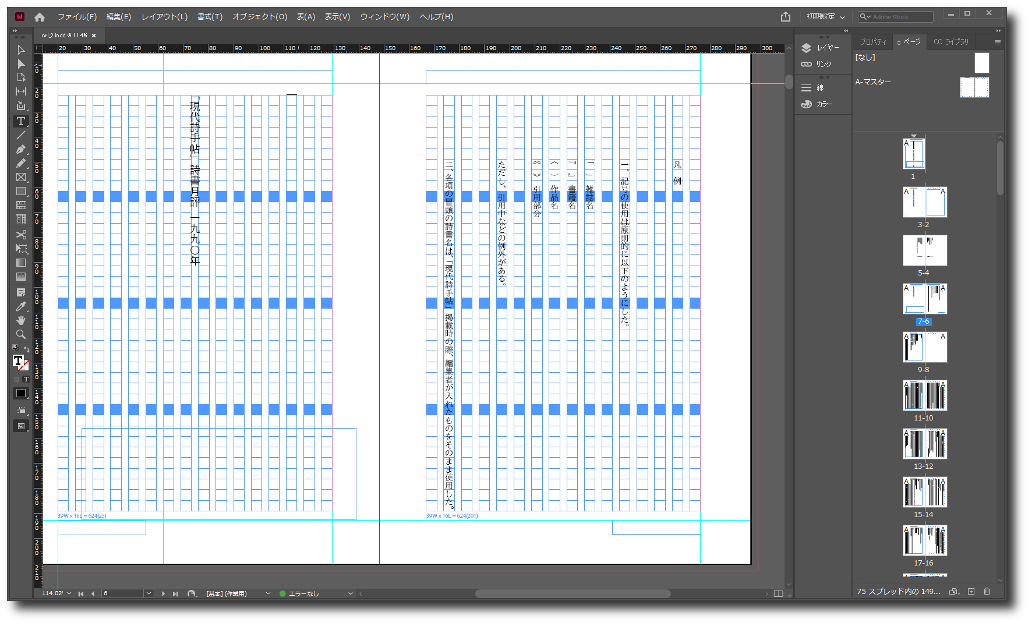Choose the Scissors tool
Image resolution: width=1030 pixels, height=624 pixels.
click(x=21, y=235)
